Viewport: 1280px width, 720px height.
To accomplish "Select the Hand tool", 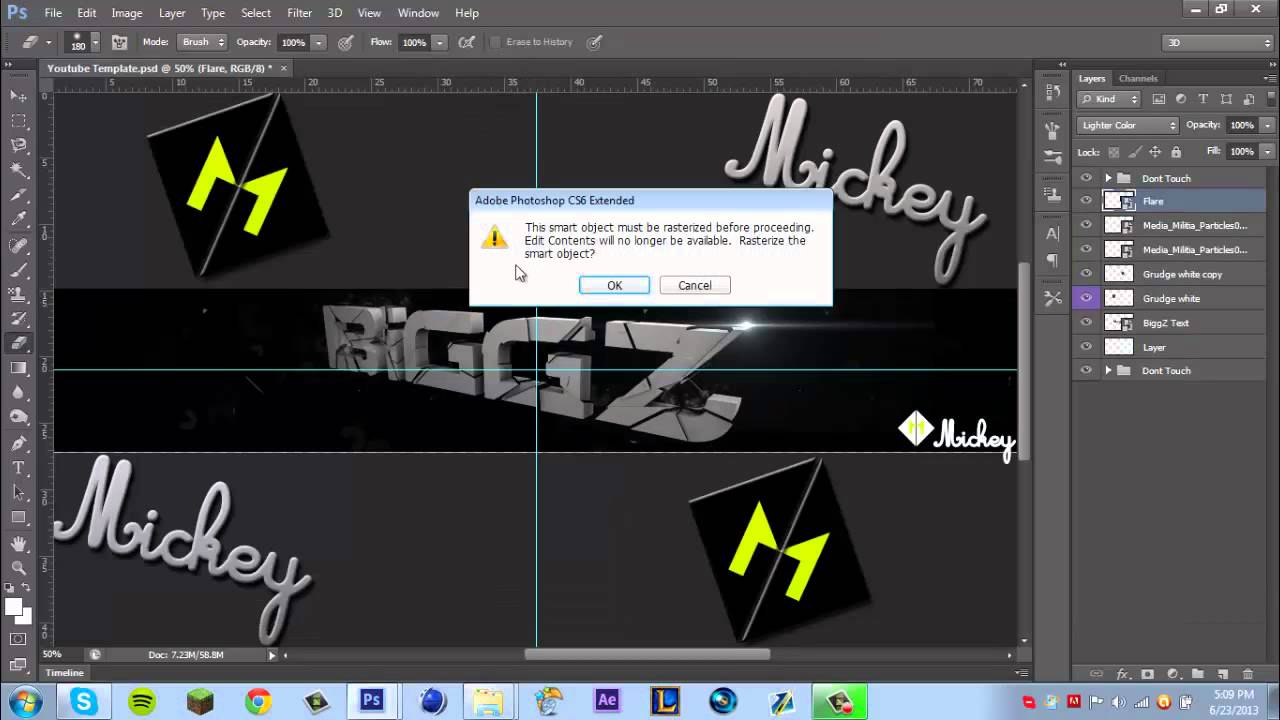I will pos(18,543).
